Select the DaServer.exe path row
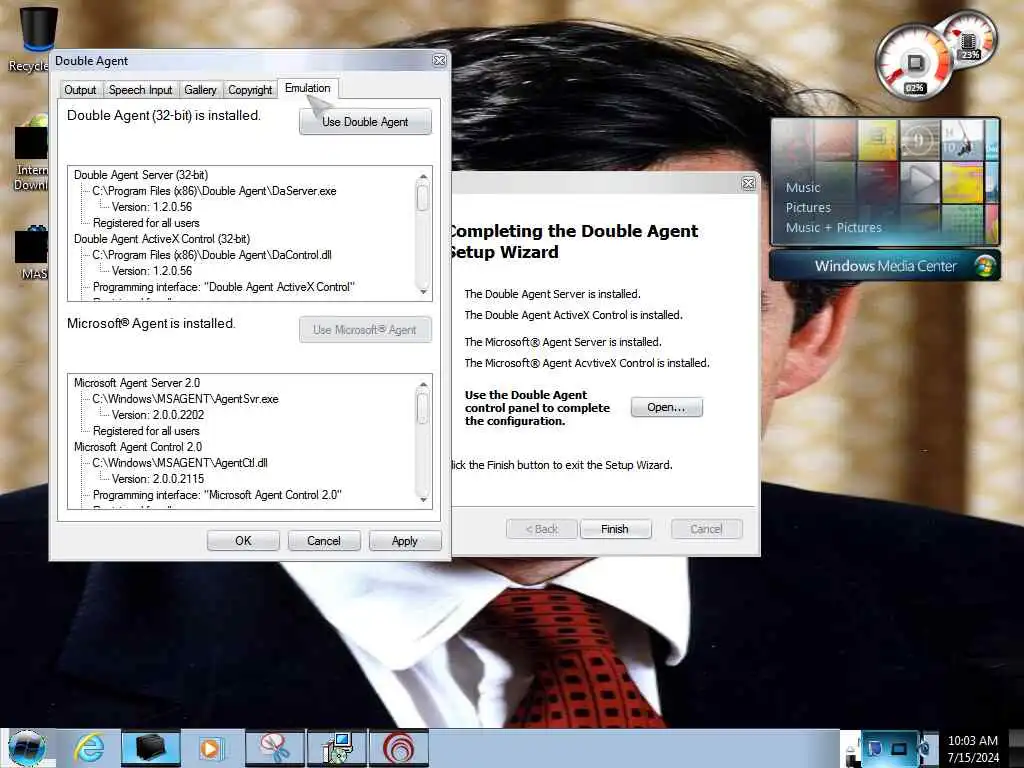This screenshot has height=768, width=1024. (214, 191)
